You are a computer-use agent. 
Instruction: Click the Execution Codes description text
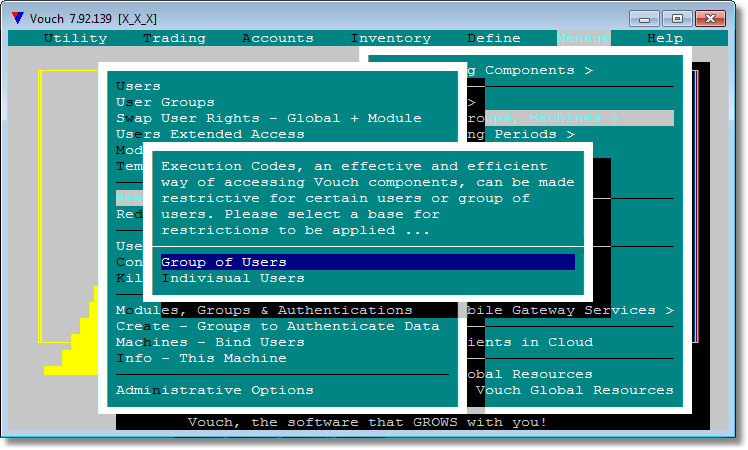368,199
